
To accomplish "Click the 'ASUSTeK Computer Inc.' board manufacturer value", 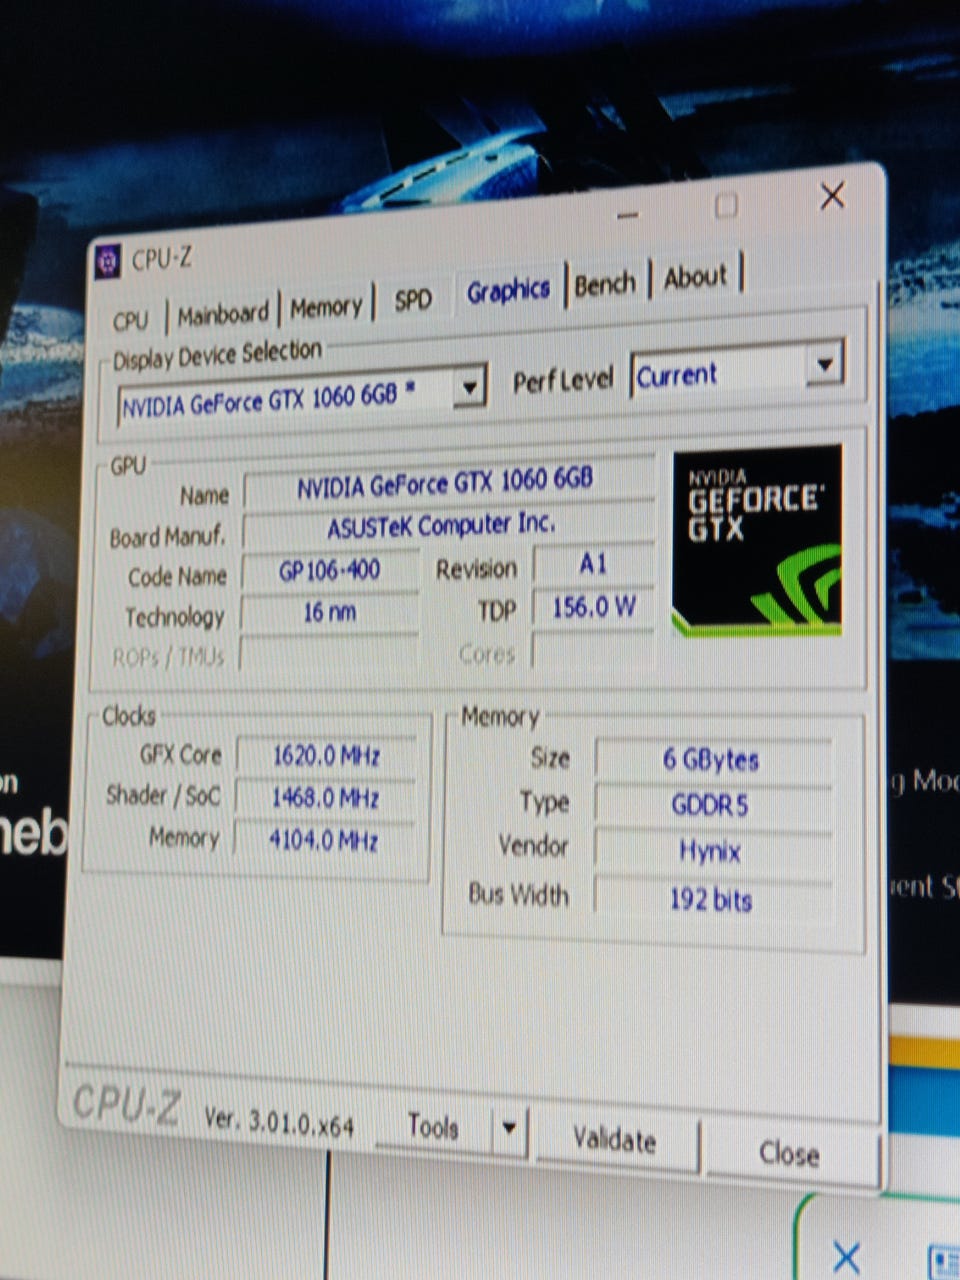I will (441, 525).
